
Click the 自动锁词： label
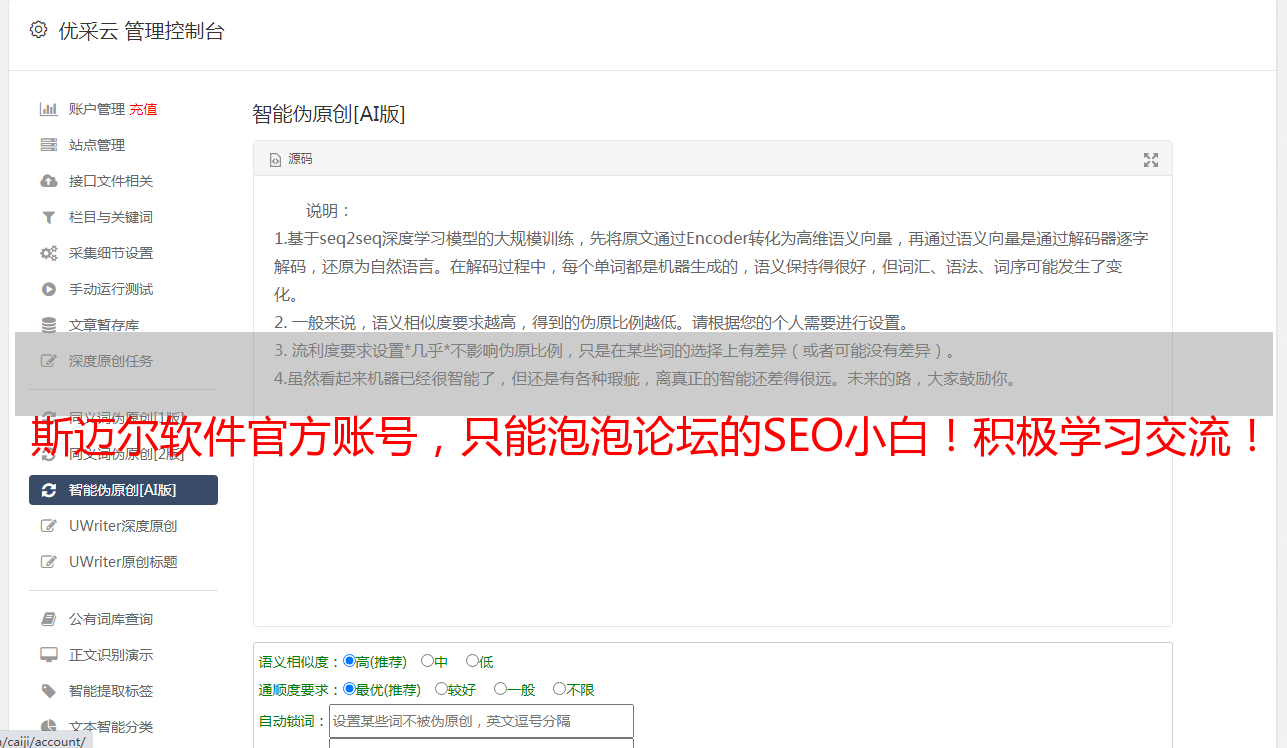pyautogui.click(x=293, y=721)
